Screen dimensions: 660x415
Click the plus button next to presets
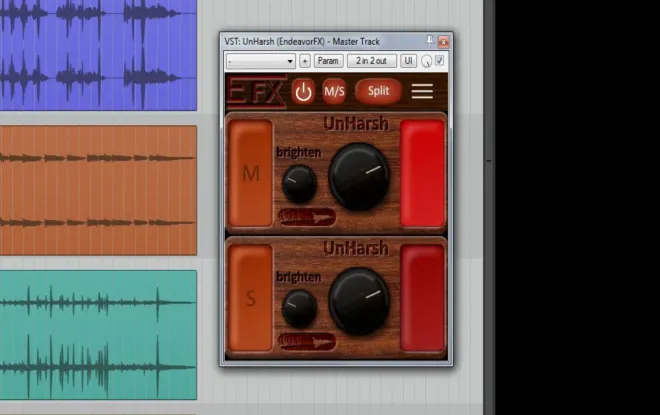(x=305, y=61)
